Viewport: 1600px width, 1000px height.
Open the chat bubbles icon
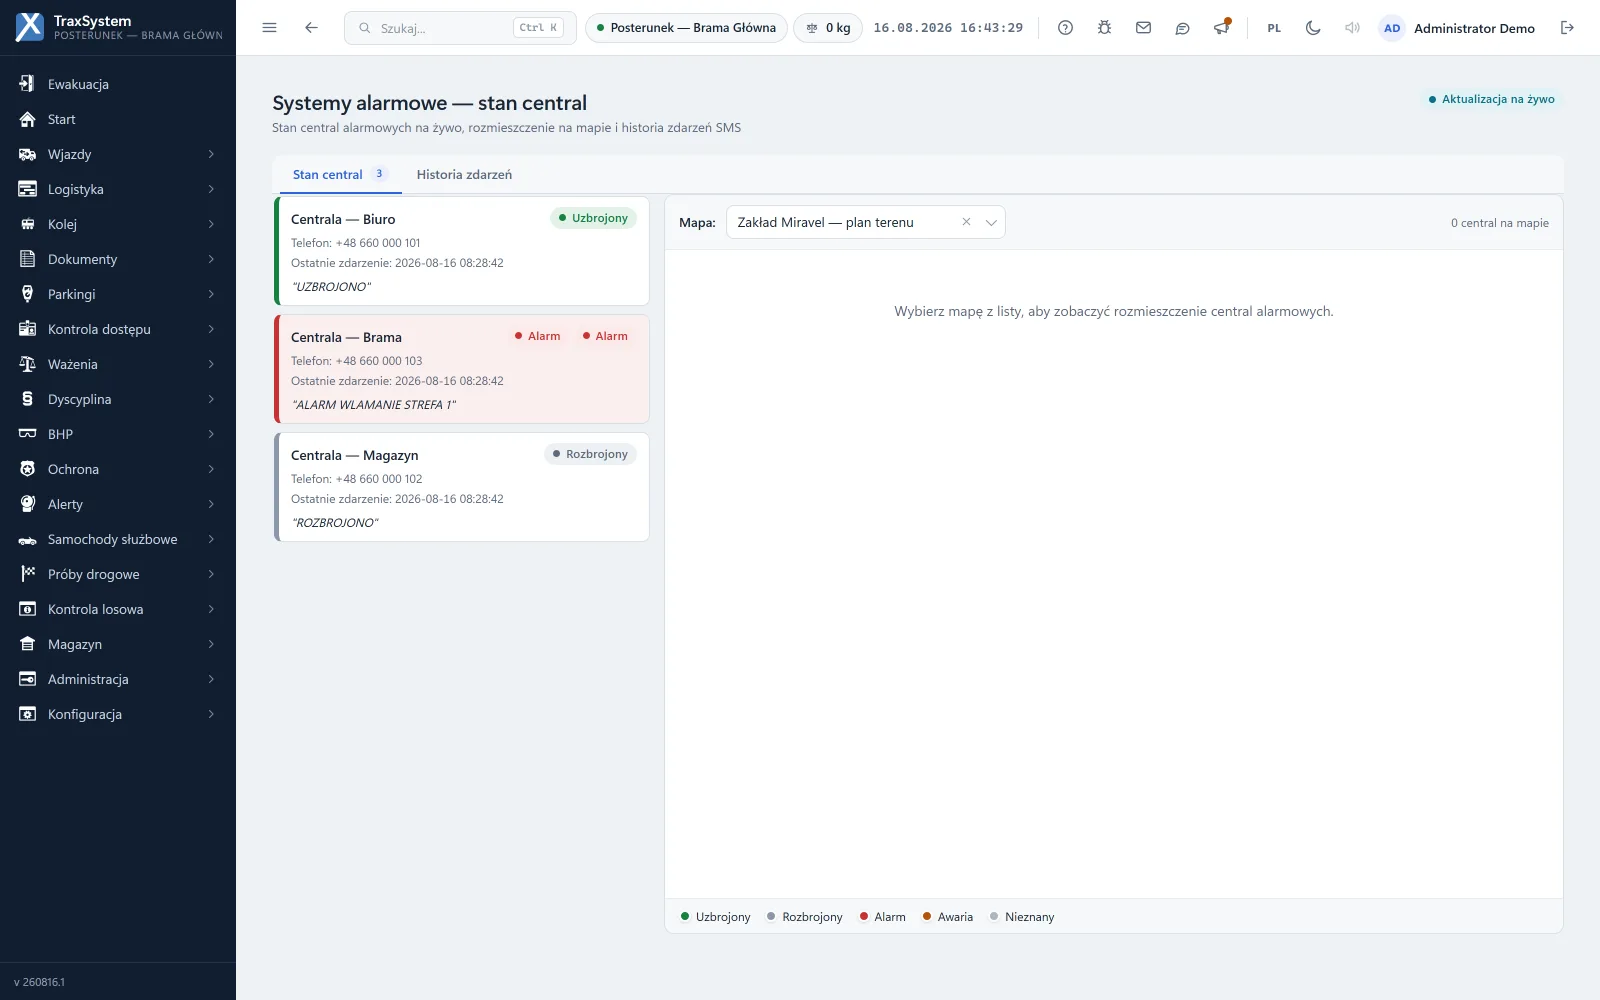[1182, 28]
